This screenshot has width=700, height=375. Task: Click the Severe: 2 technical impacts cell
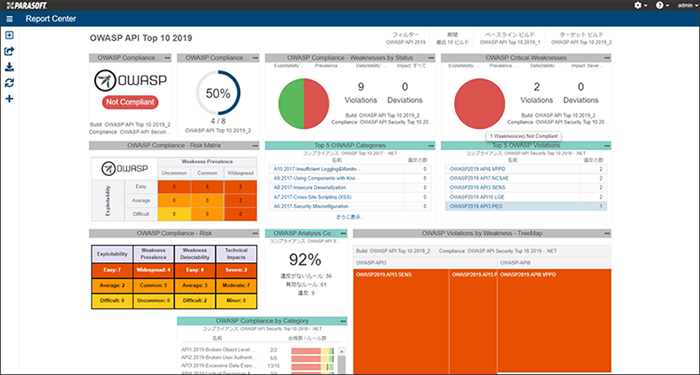(x=236, y=271)
